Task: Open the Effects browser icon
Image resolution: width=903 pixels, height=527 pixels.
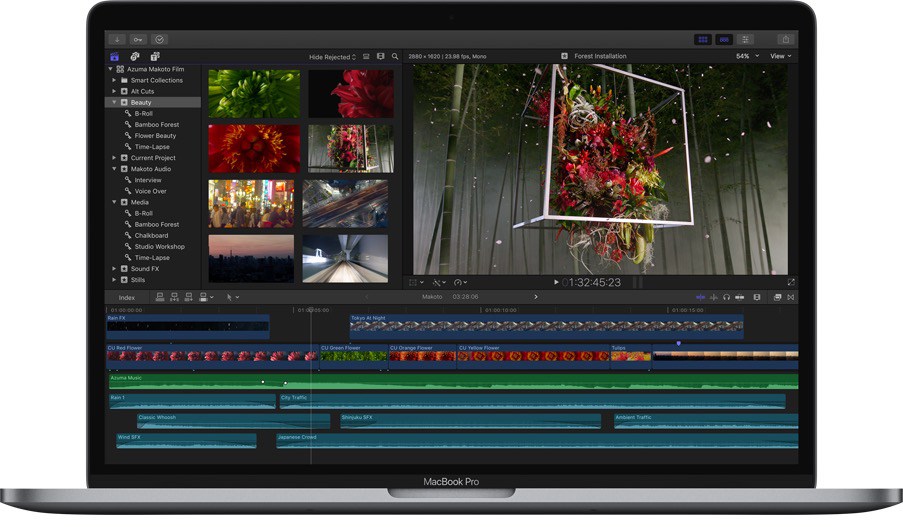Action: pyautogui.click(x=777, y=297)
